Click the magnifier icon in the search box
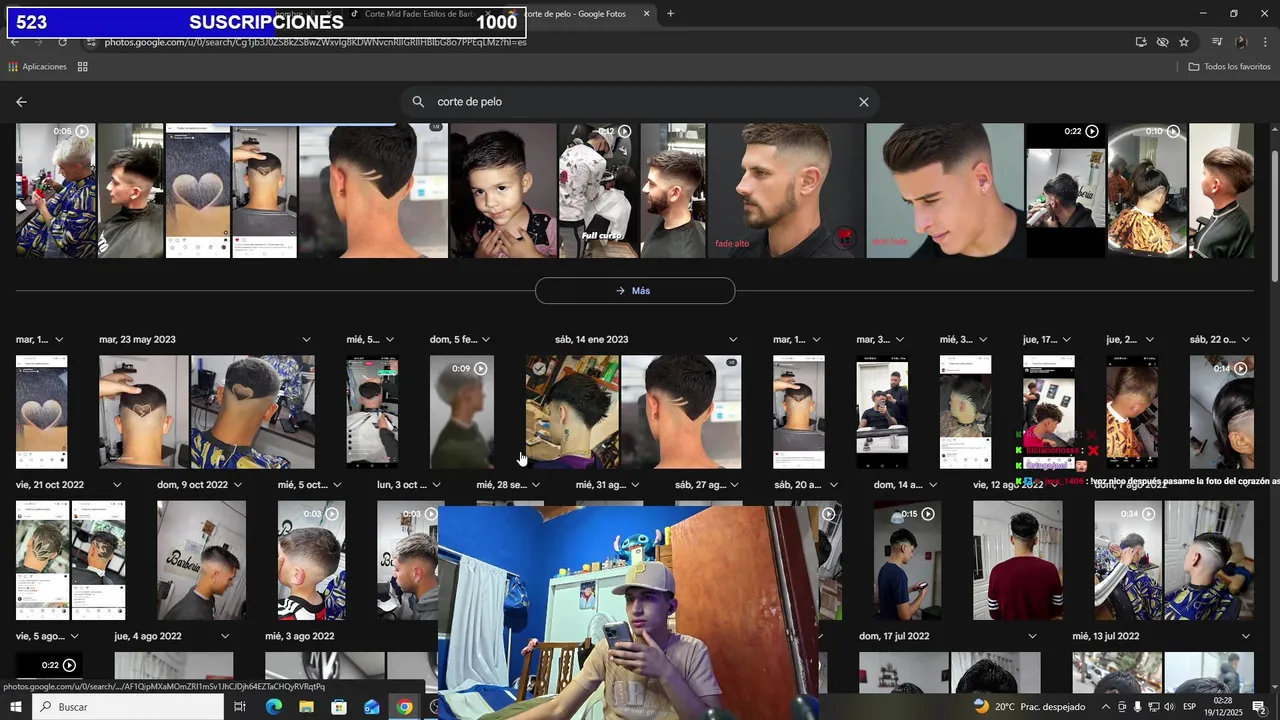Image resolution: width=1280 pixels, height=720 pixels. pos(419,102)
